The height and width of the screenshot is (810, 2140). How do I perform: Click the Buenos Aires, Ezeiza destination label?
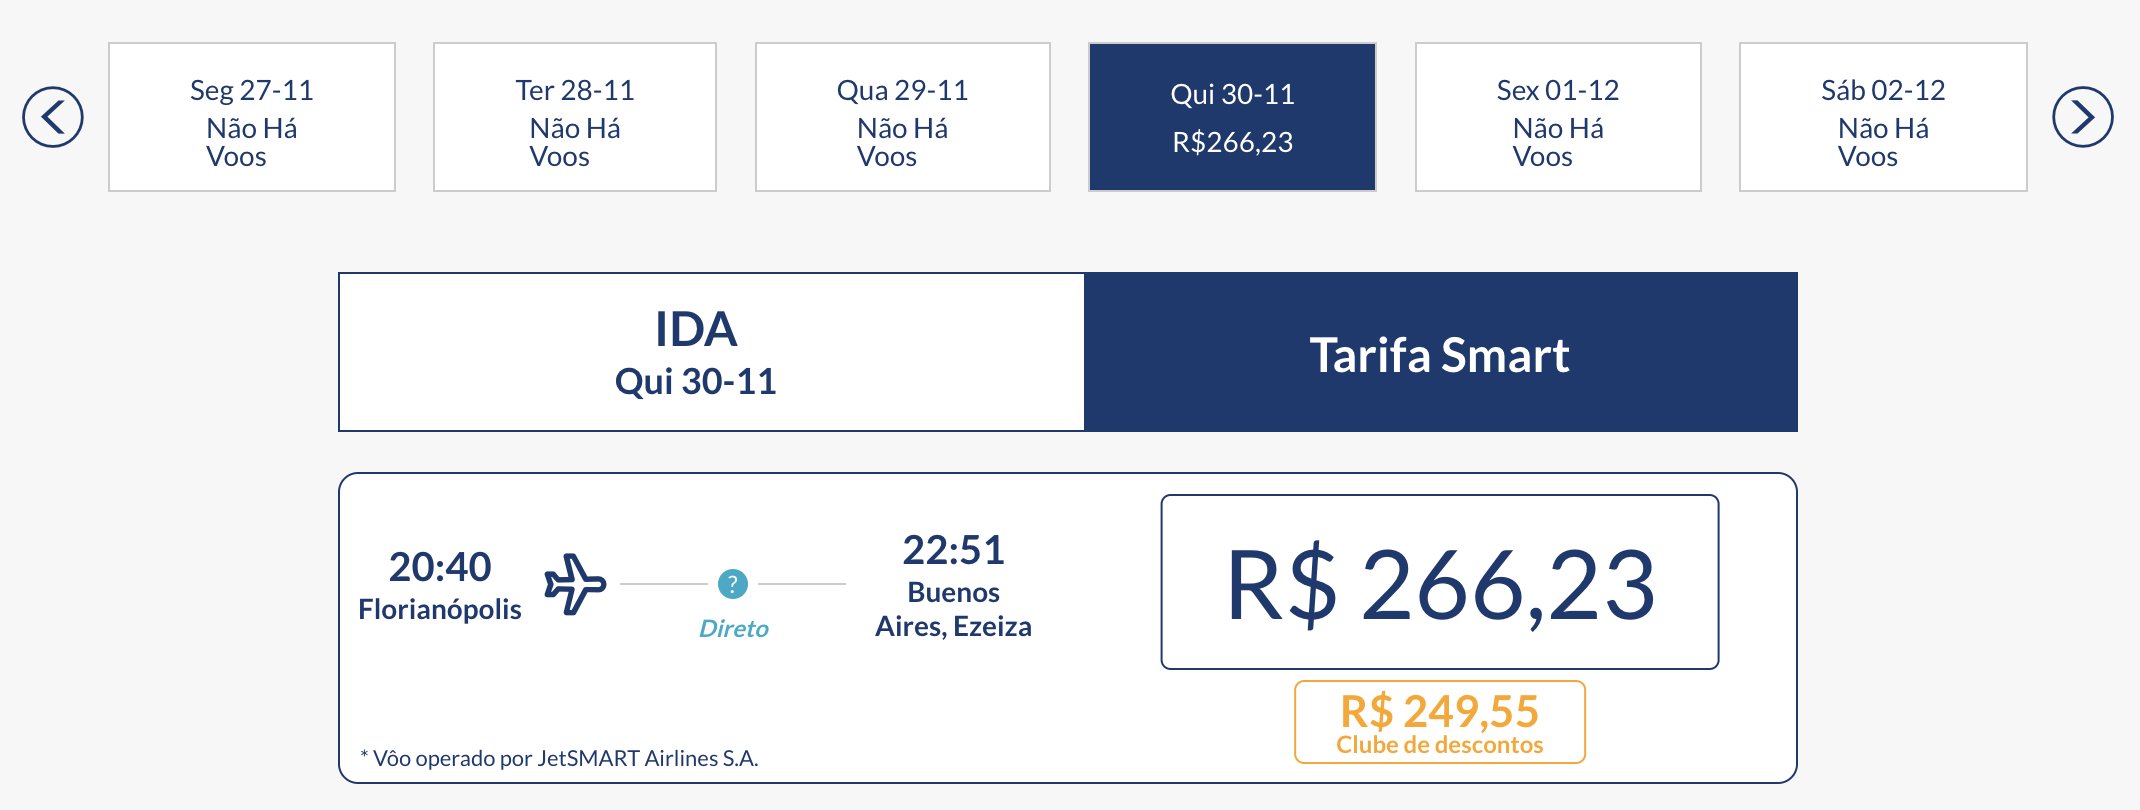click(x=953, y=609)
